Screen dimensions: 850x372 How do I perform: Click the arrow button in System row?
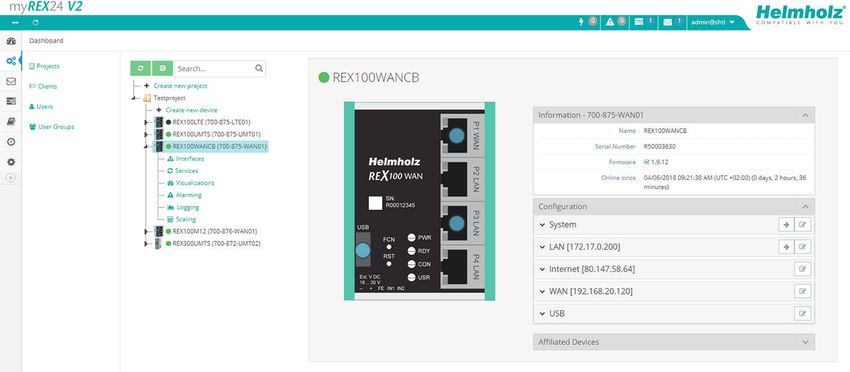[786, 225]
